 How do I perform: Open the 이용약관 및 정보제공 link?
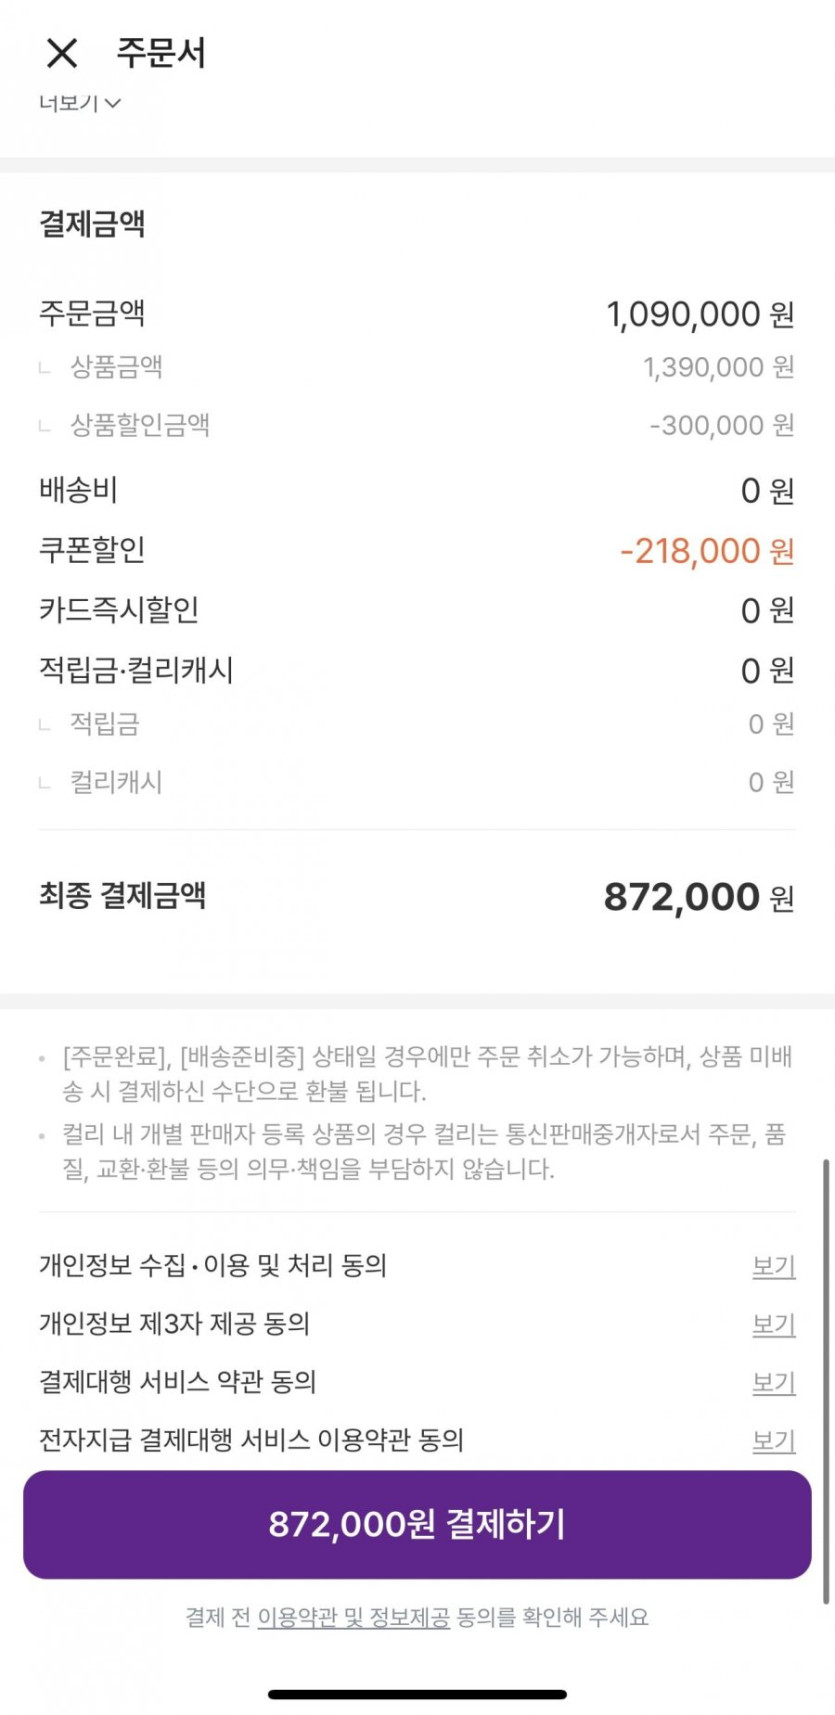(353, 1617)
